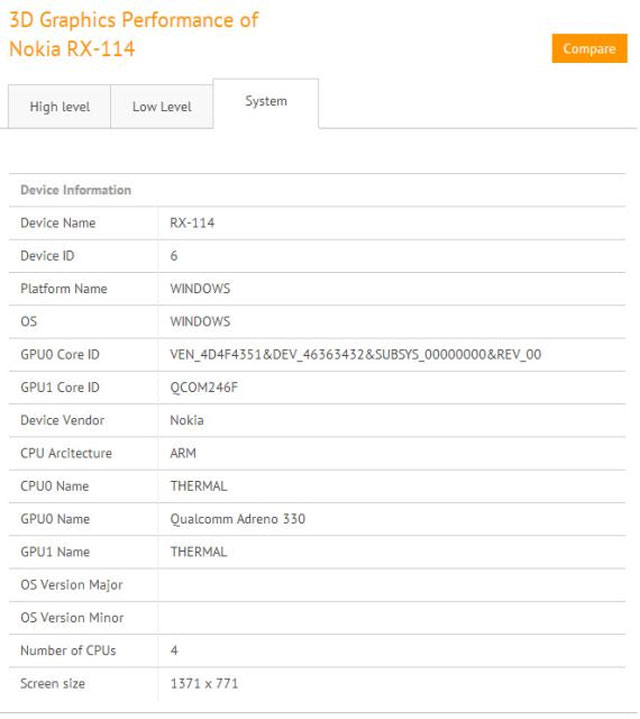The image size is (640, 719).
Task: Click the orange Compare button
Action: tap(589, 49)
